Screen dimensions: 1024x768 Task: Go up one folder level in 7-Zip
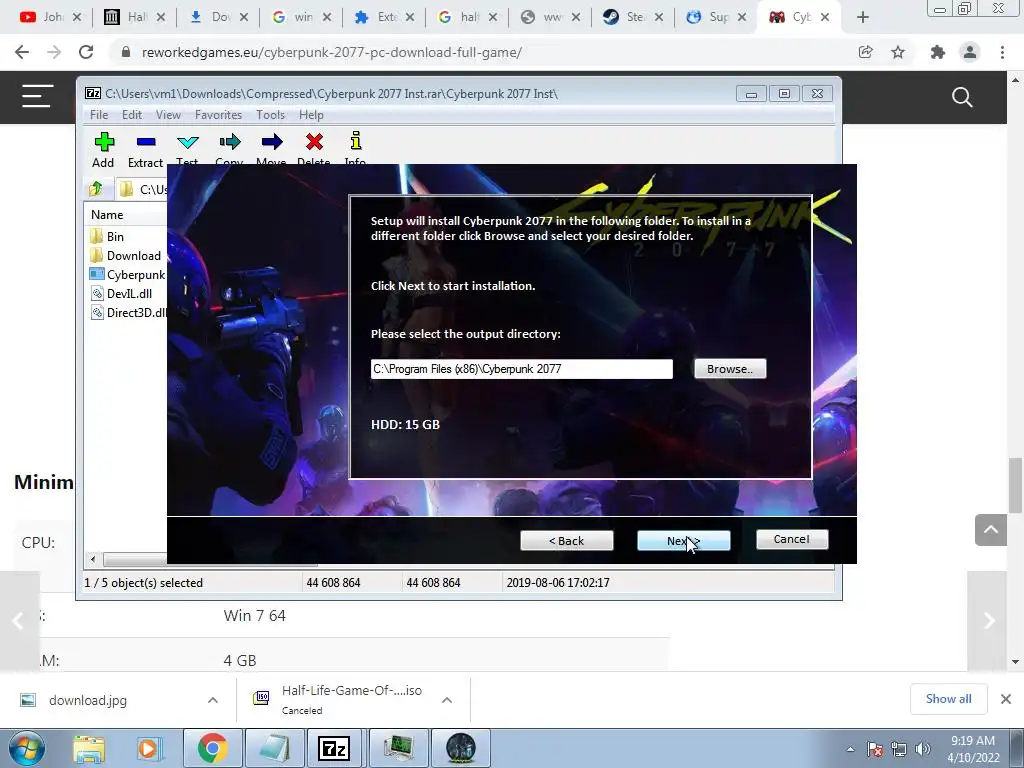tap(96, 189)
